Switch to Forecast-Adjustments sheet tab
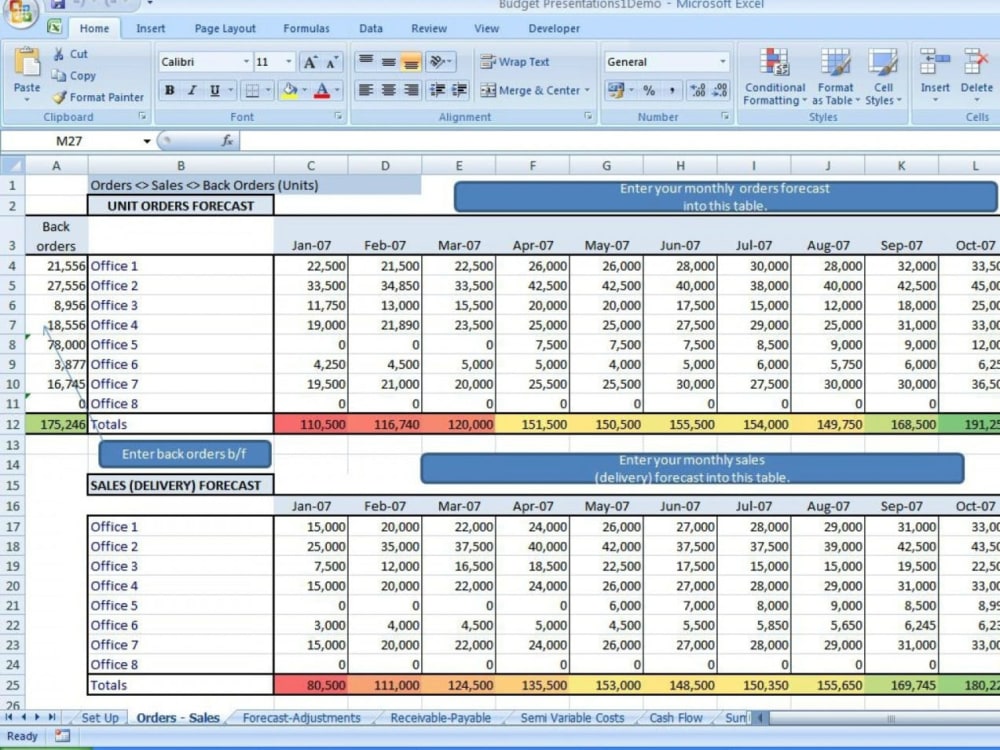This screenshot has height=750, width=1000. 302,717
